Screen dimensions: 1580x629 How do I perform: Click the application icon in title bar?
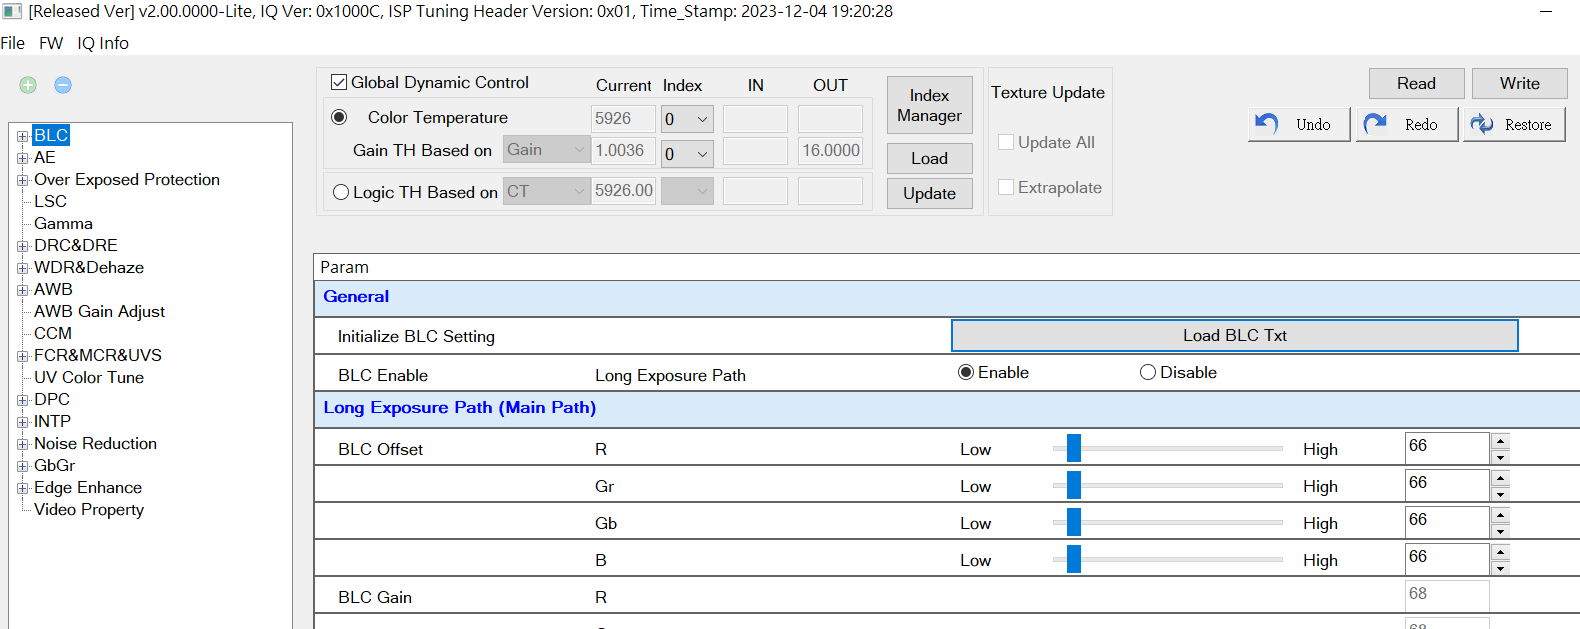[12, 12]
